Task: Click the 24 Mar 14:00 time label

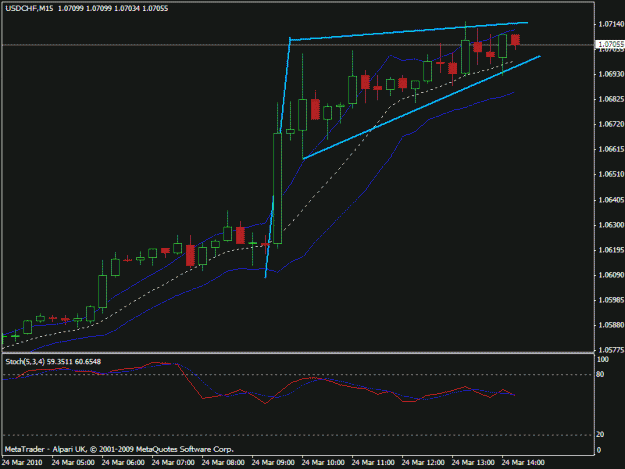Action: 523,463
